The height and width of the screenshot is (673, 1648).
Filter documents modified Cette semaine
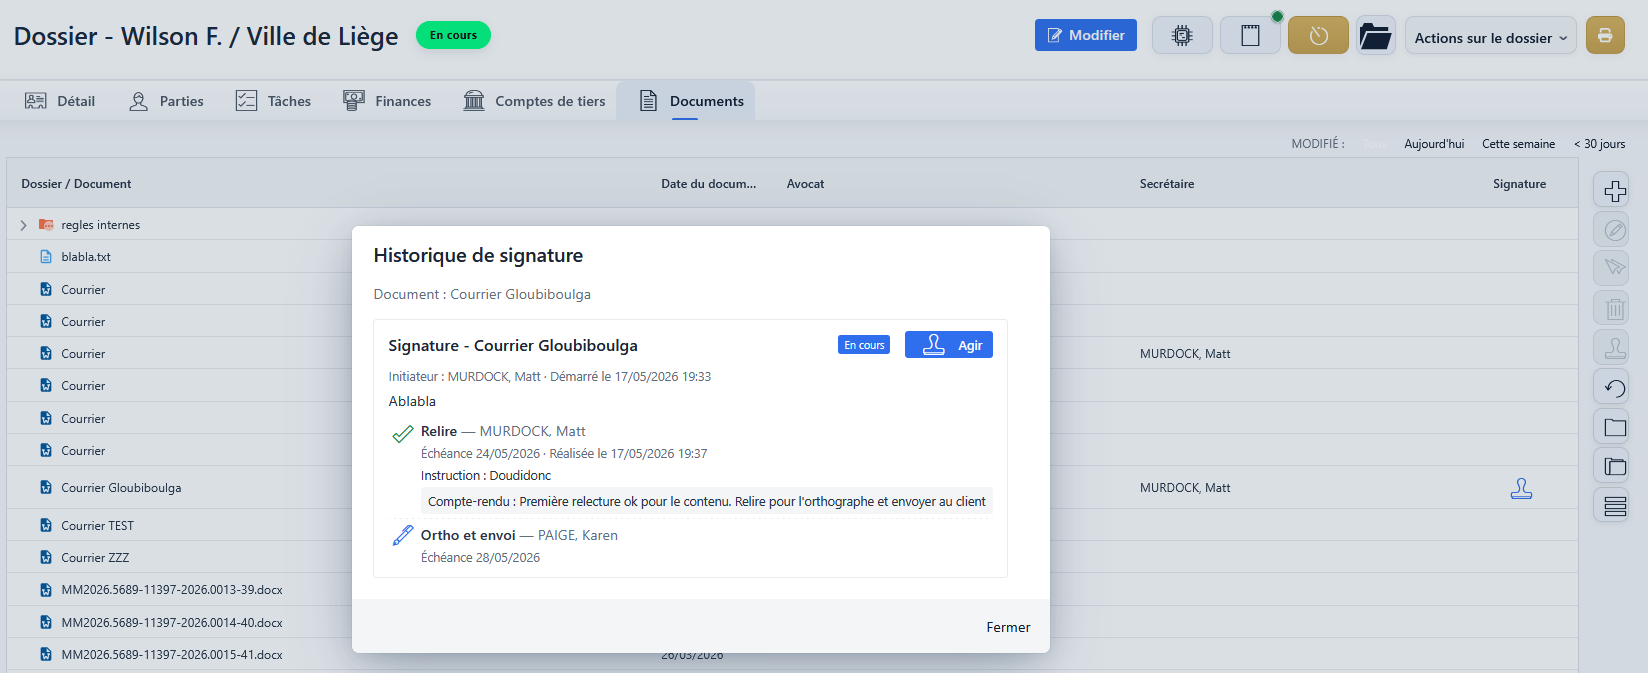1518,144
